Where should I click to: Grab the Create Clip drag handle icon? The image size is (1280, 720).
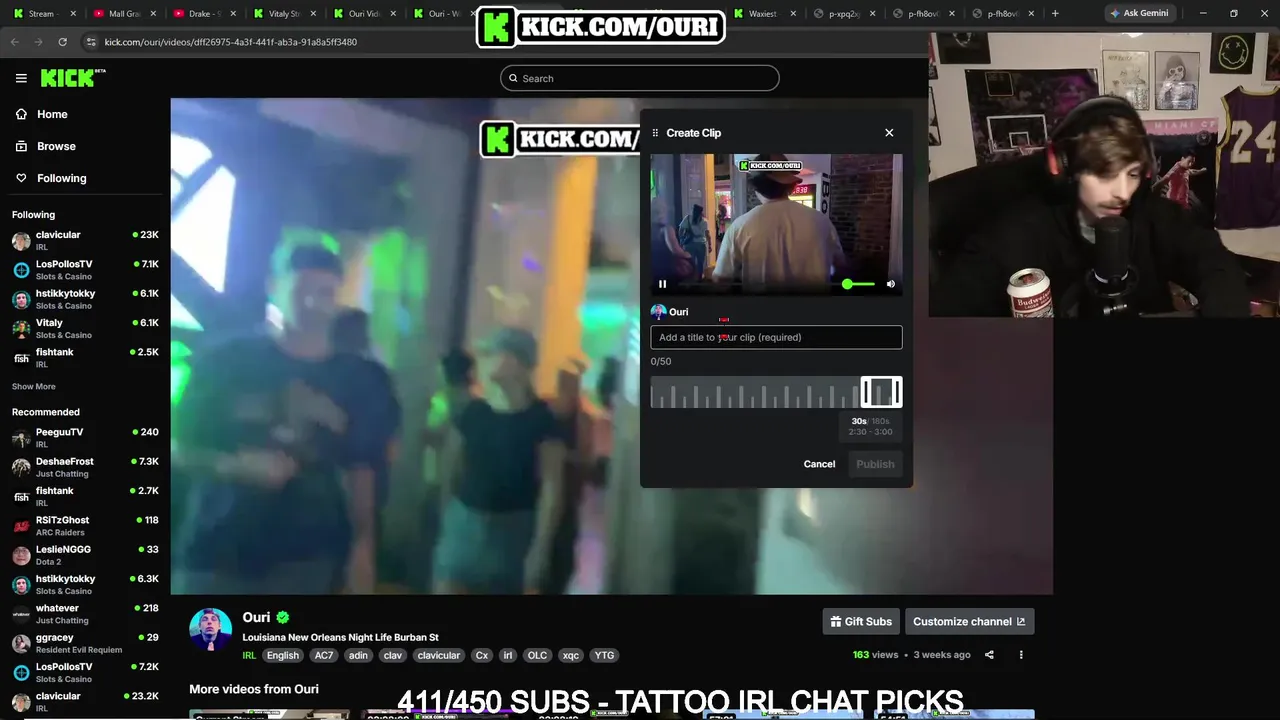coord(656,133)
